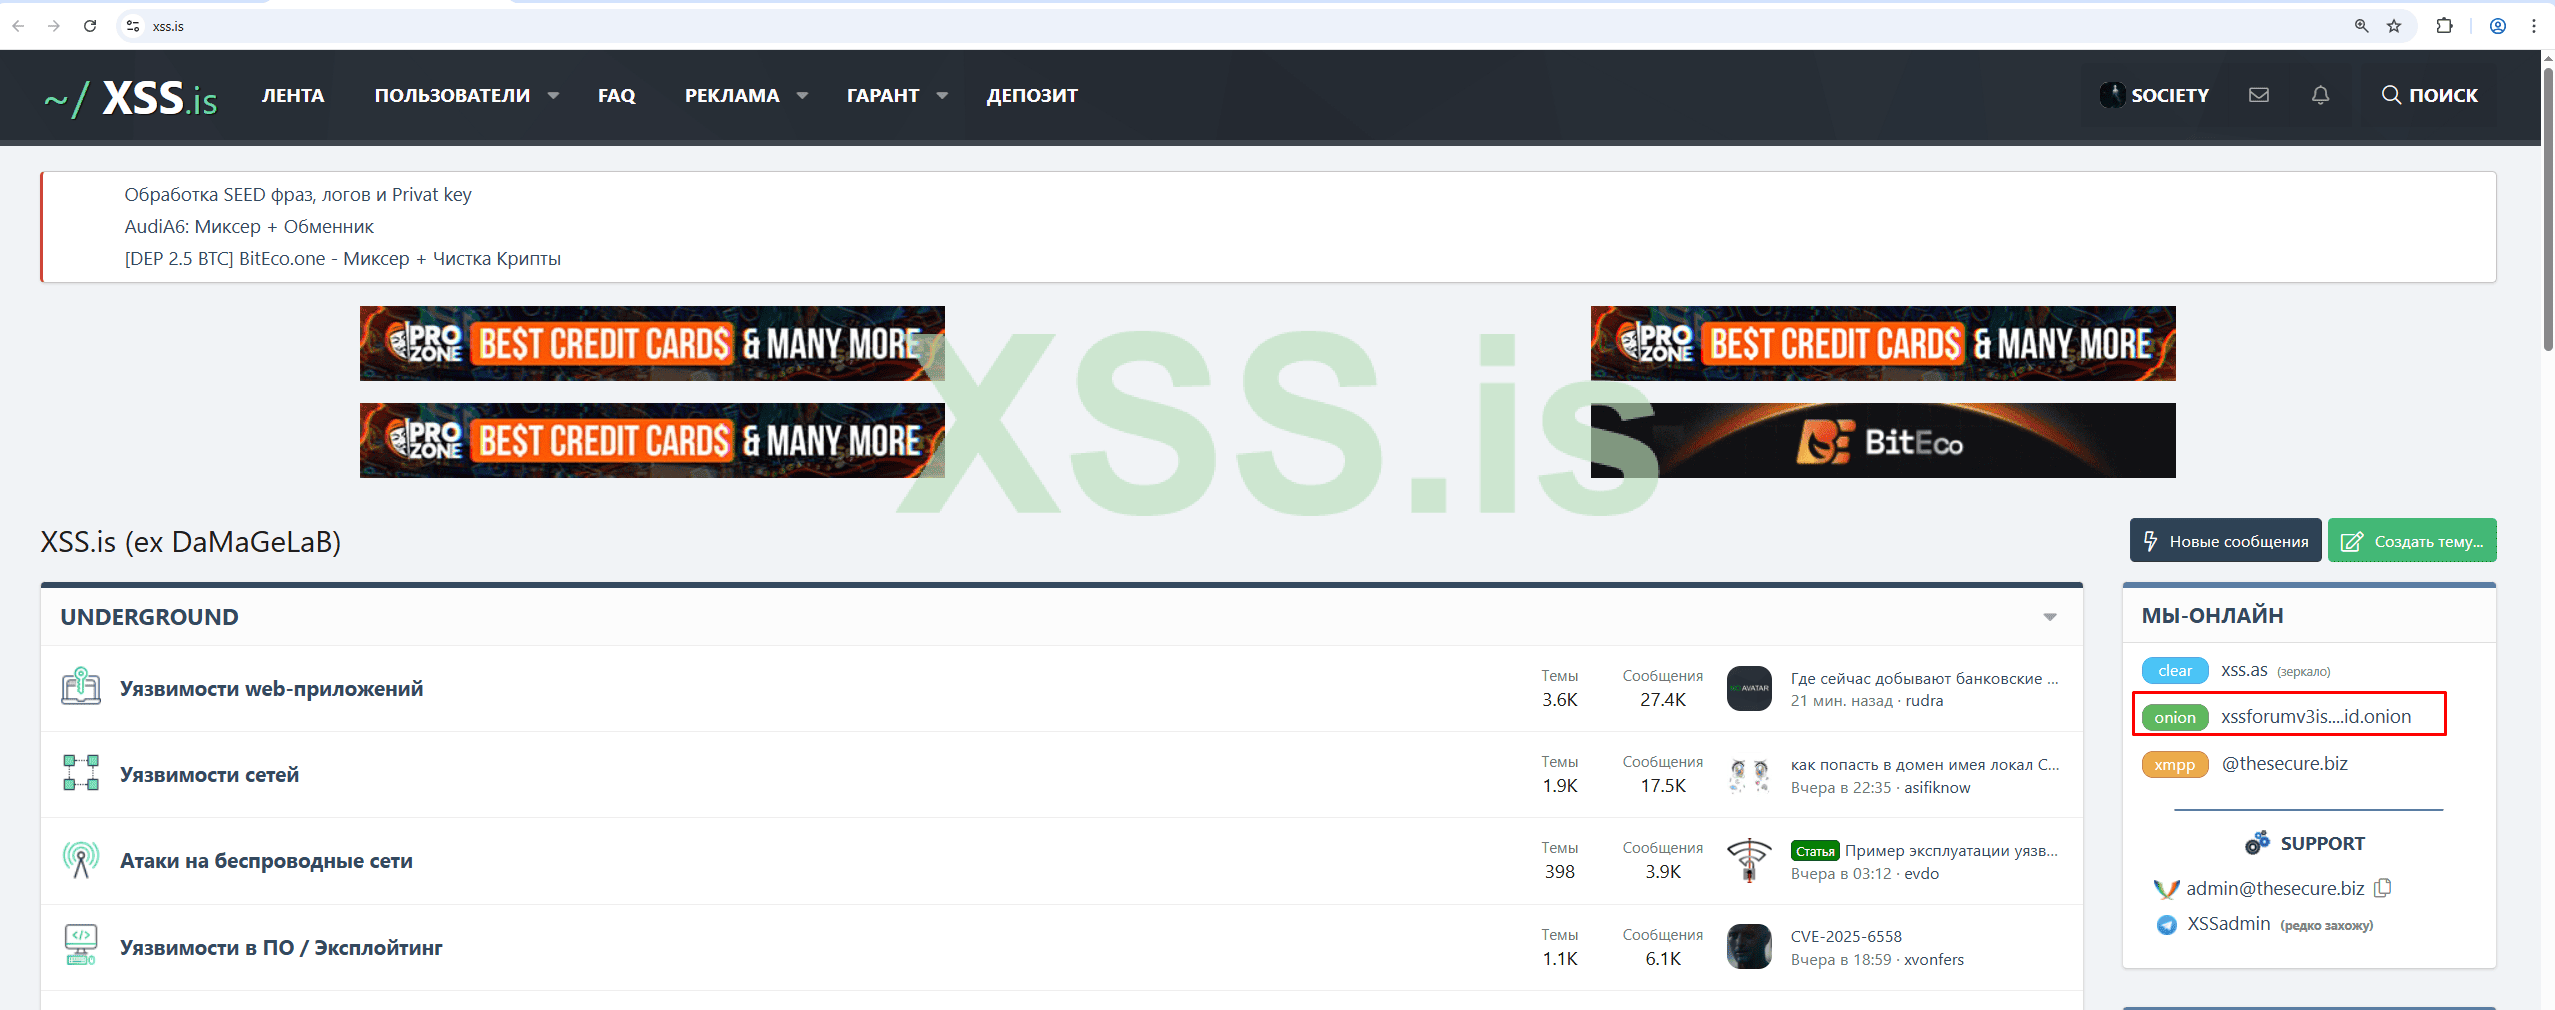Click the admin@thesecure.biz support address
Screen dimensions: 2555x1010
coord(2275,888)
